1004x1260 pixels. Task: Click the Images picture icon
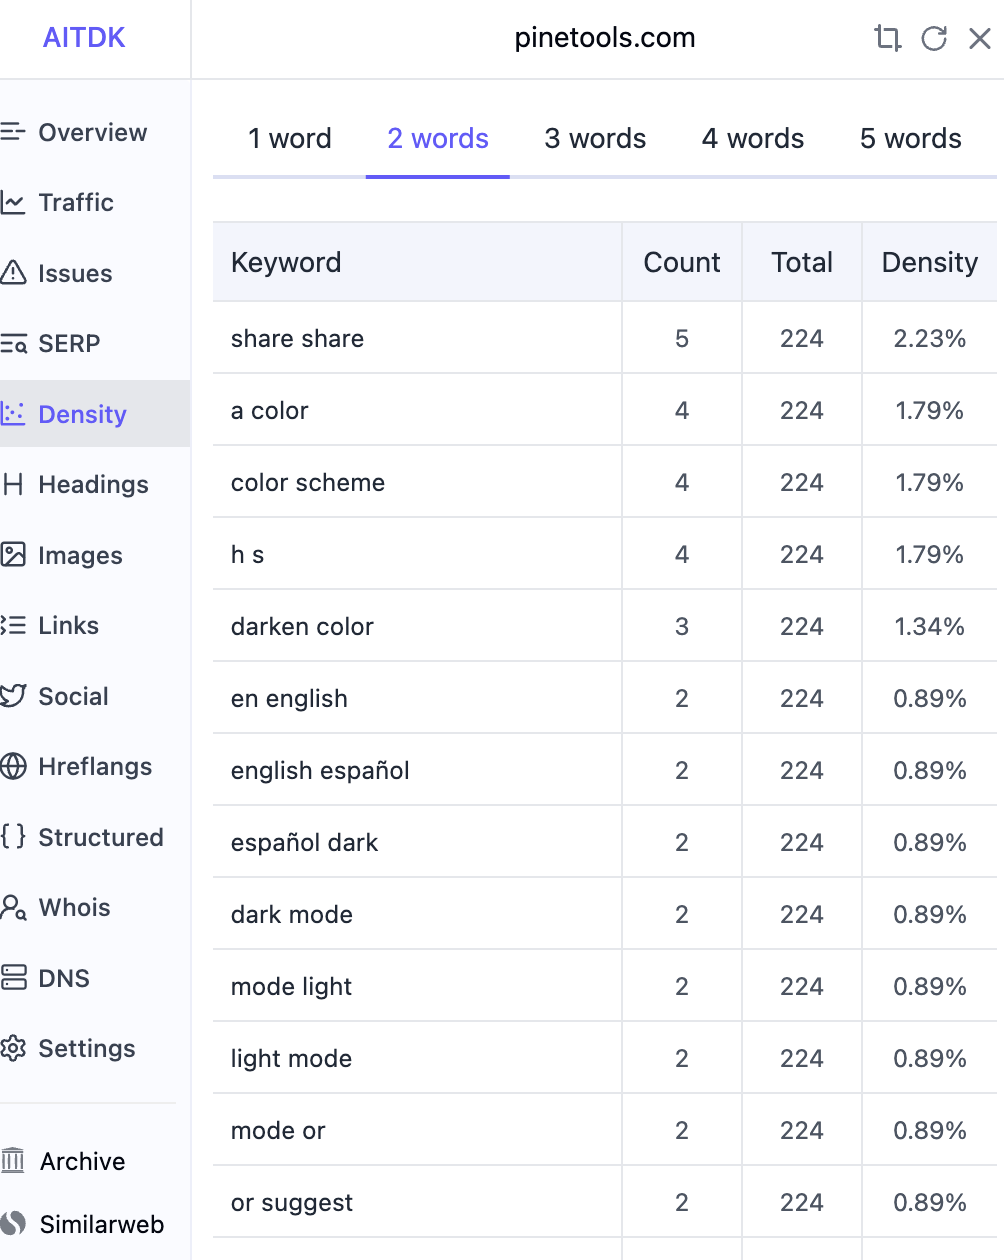coord(13,555)
